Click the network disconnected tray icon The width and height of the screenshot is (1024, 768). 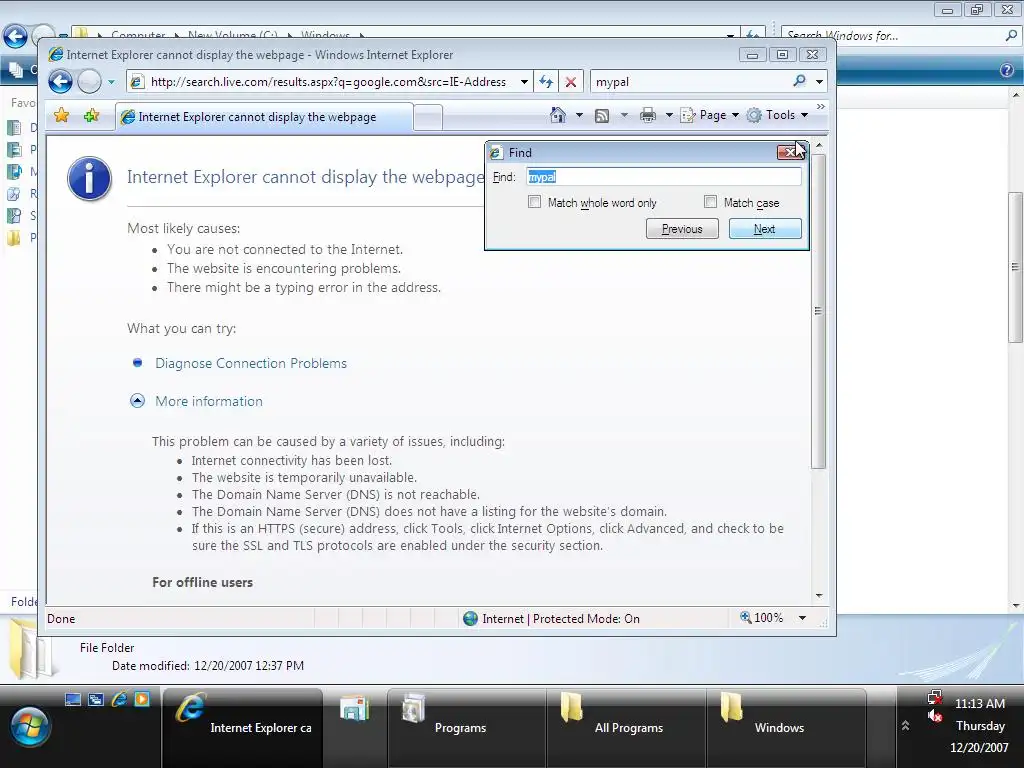pyautogui.click(x=935, y=697)
